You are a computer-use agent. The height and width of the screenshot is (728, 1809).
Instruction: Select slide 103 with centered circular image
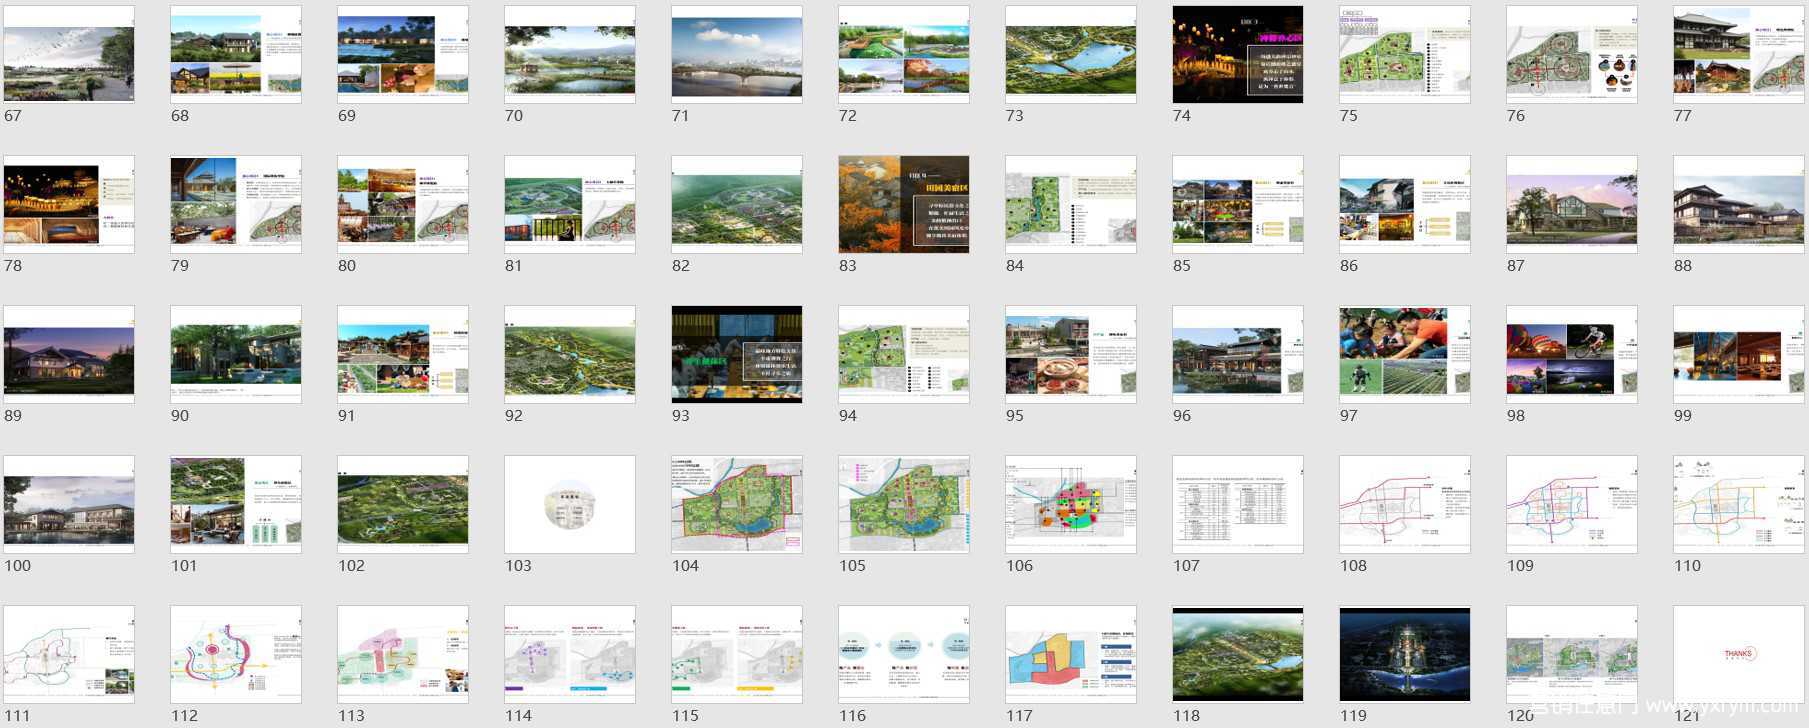[570, 504]
